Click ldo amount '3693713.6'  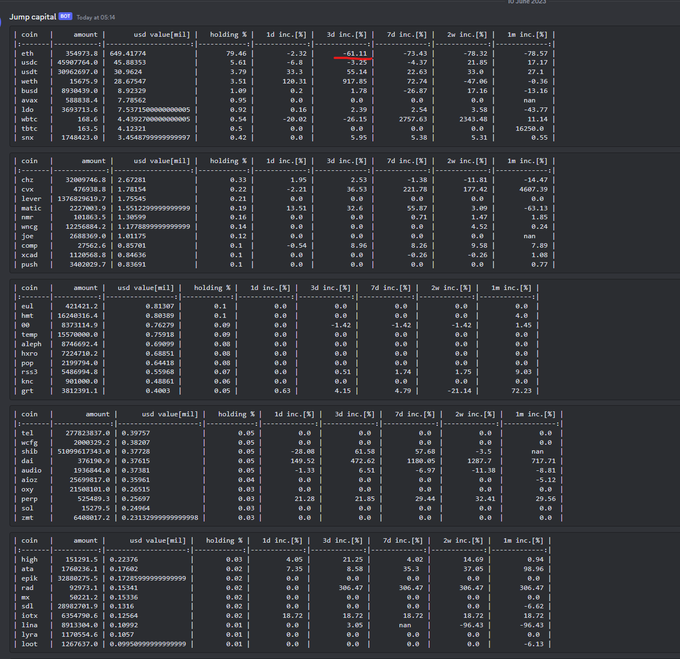80,110
